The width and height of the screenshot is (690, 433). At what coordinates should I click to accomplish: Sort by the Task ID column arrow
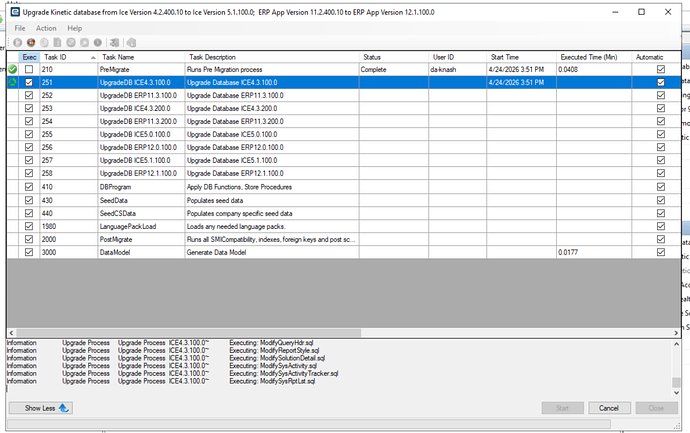pyautogui.click(x=93, y=58)
